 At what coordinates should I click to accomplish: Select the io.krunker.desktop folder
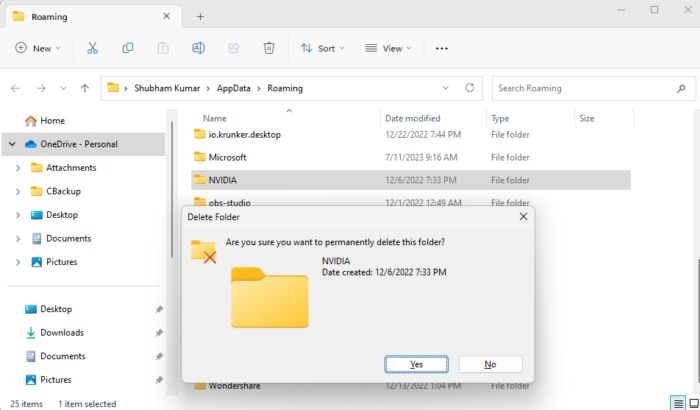point(411,134)
